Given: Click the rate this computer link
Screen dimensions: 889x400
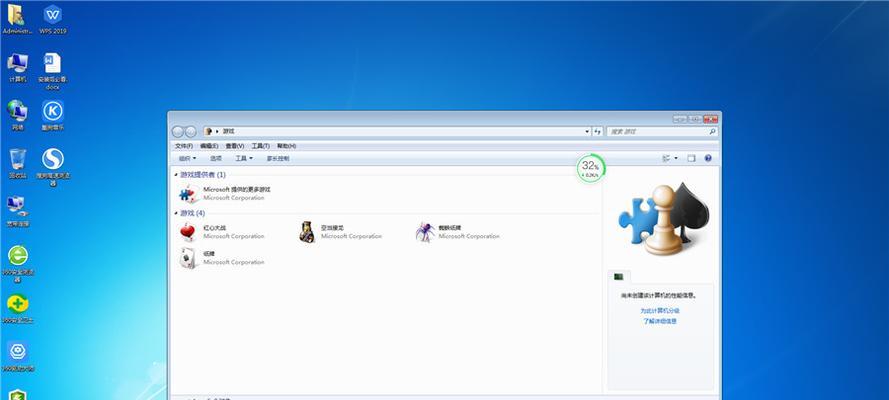Looking at the screenshot, I should tap(660, 310).
